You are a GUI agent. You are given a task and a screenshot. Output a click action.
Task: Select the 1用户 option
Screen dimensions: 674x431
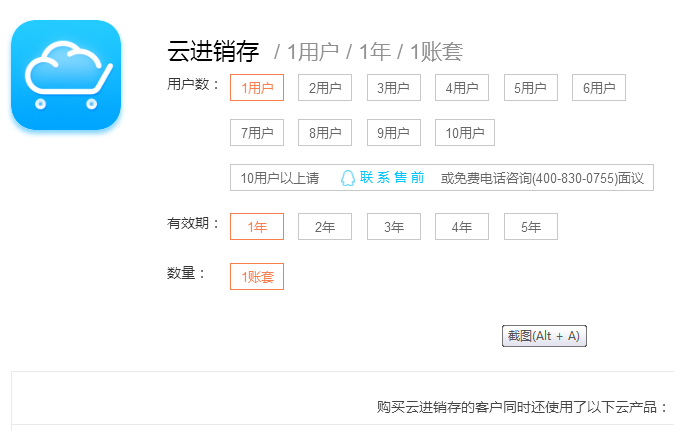(257, 88)
